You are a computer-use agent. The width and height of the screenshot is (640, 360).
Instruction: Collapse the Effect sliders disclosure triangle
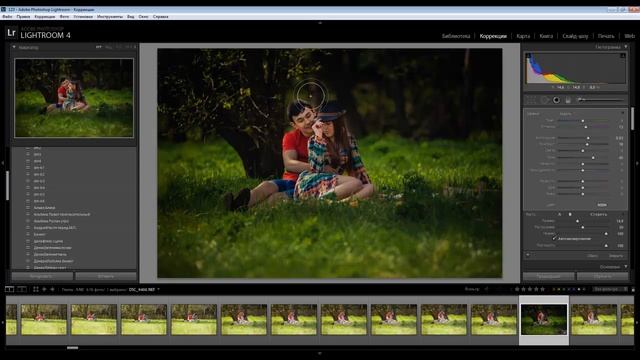click(622, 113)
